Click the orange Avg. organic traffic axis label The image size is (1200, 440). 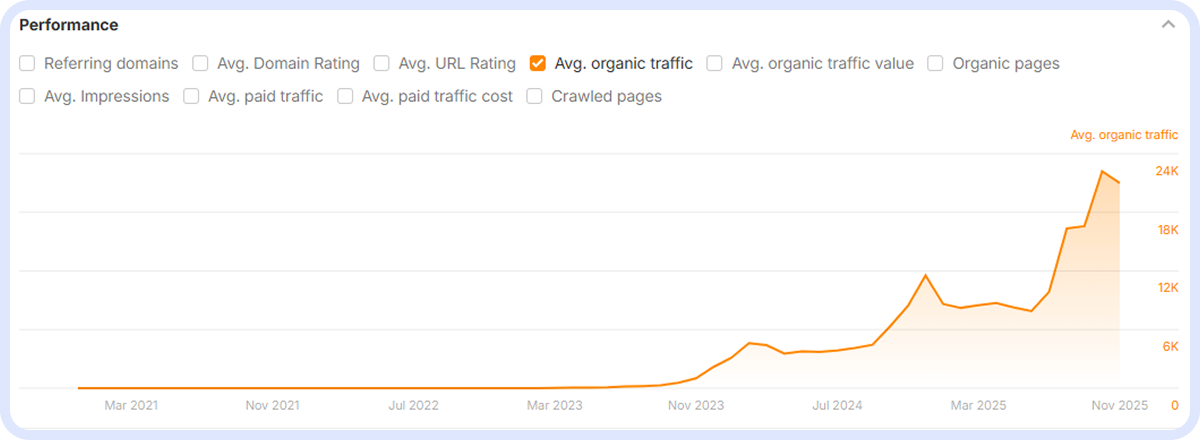pos(1124,135)
